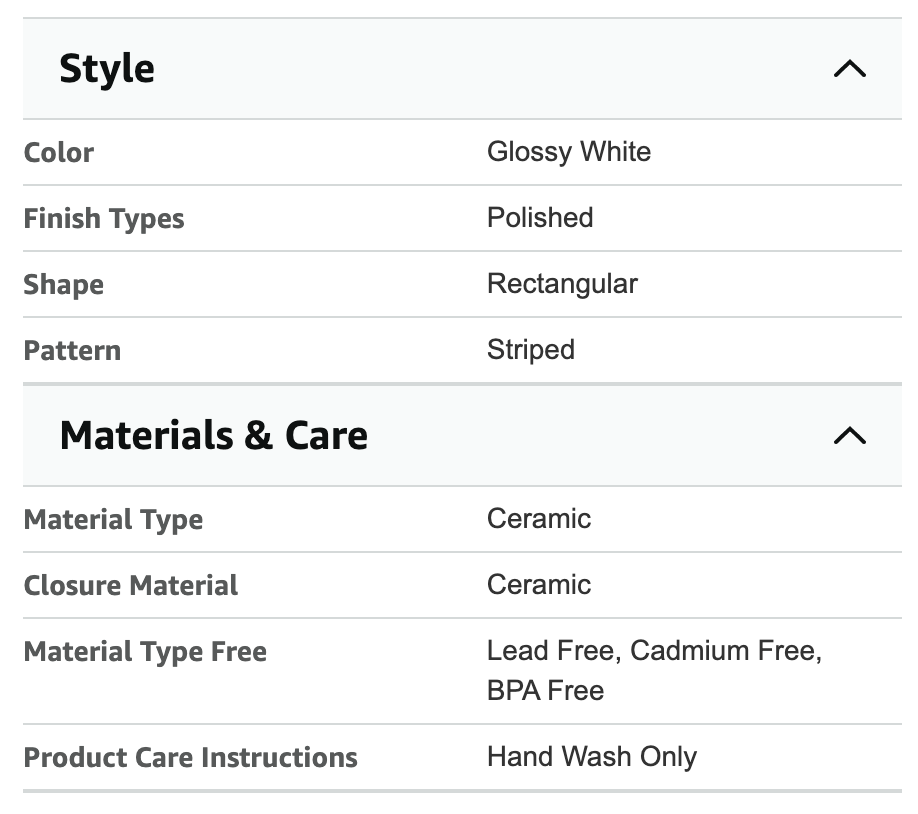Image resolution: width=918 pixels, height=814 pixels.
Task: Click the Glossy White value
Action: [568, 152]
